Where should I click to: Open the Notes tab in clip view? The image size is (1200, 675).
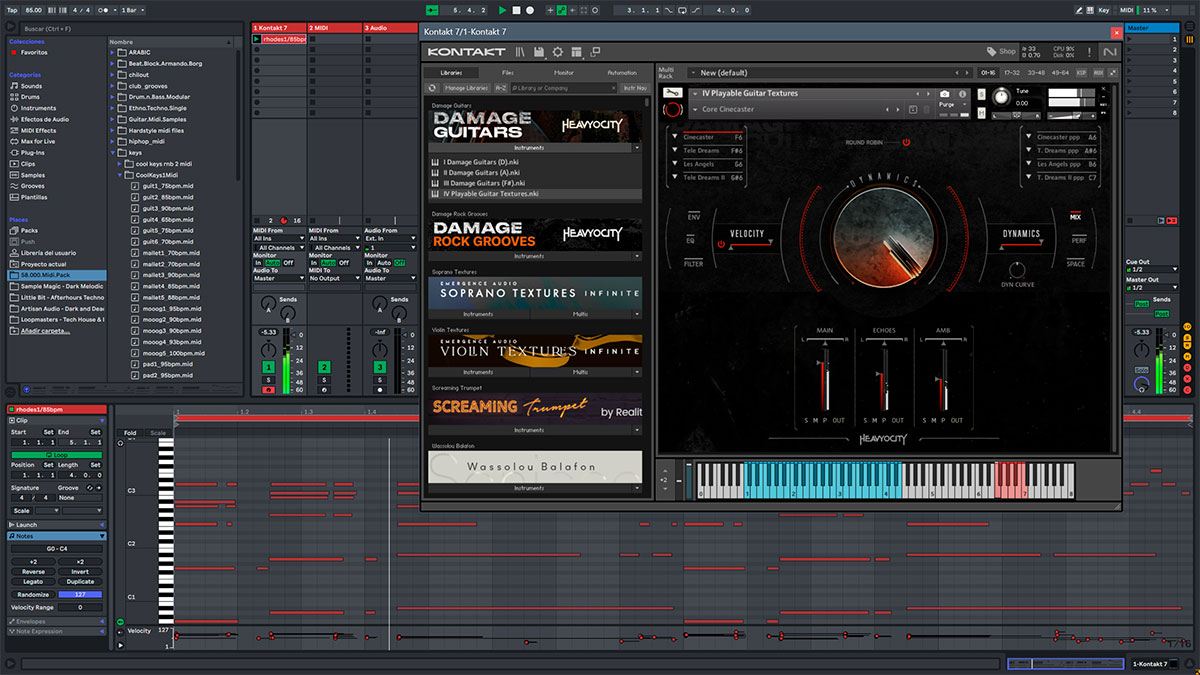pos(57,536)
